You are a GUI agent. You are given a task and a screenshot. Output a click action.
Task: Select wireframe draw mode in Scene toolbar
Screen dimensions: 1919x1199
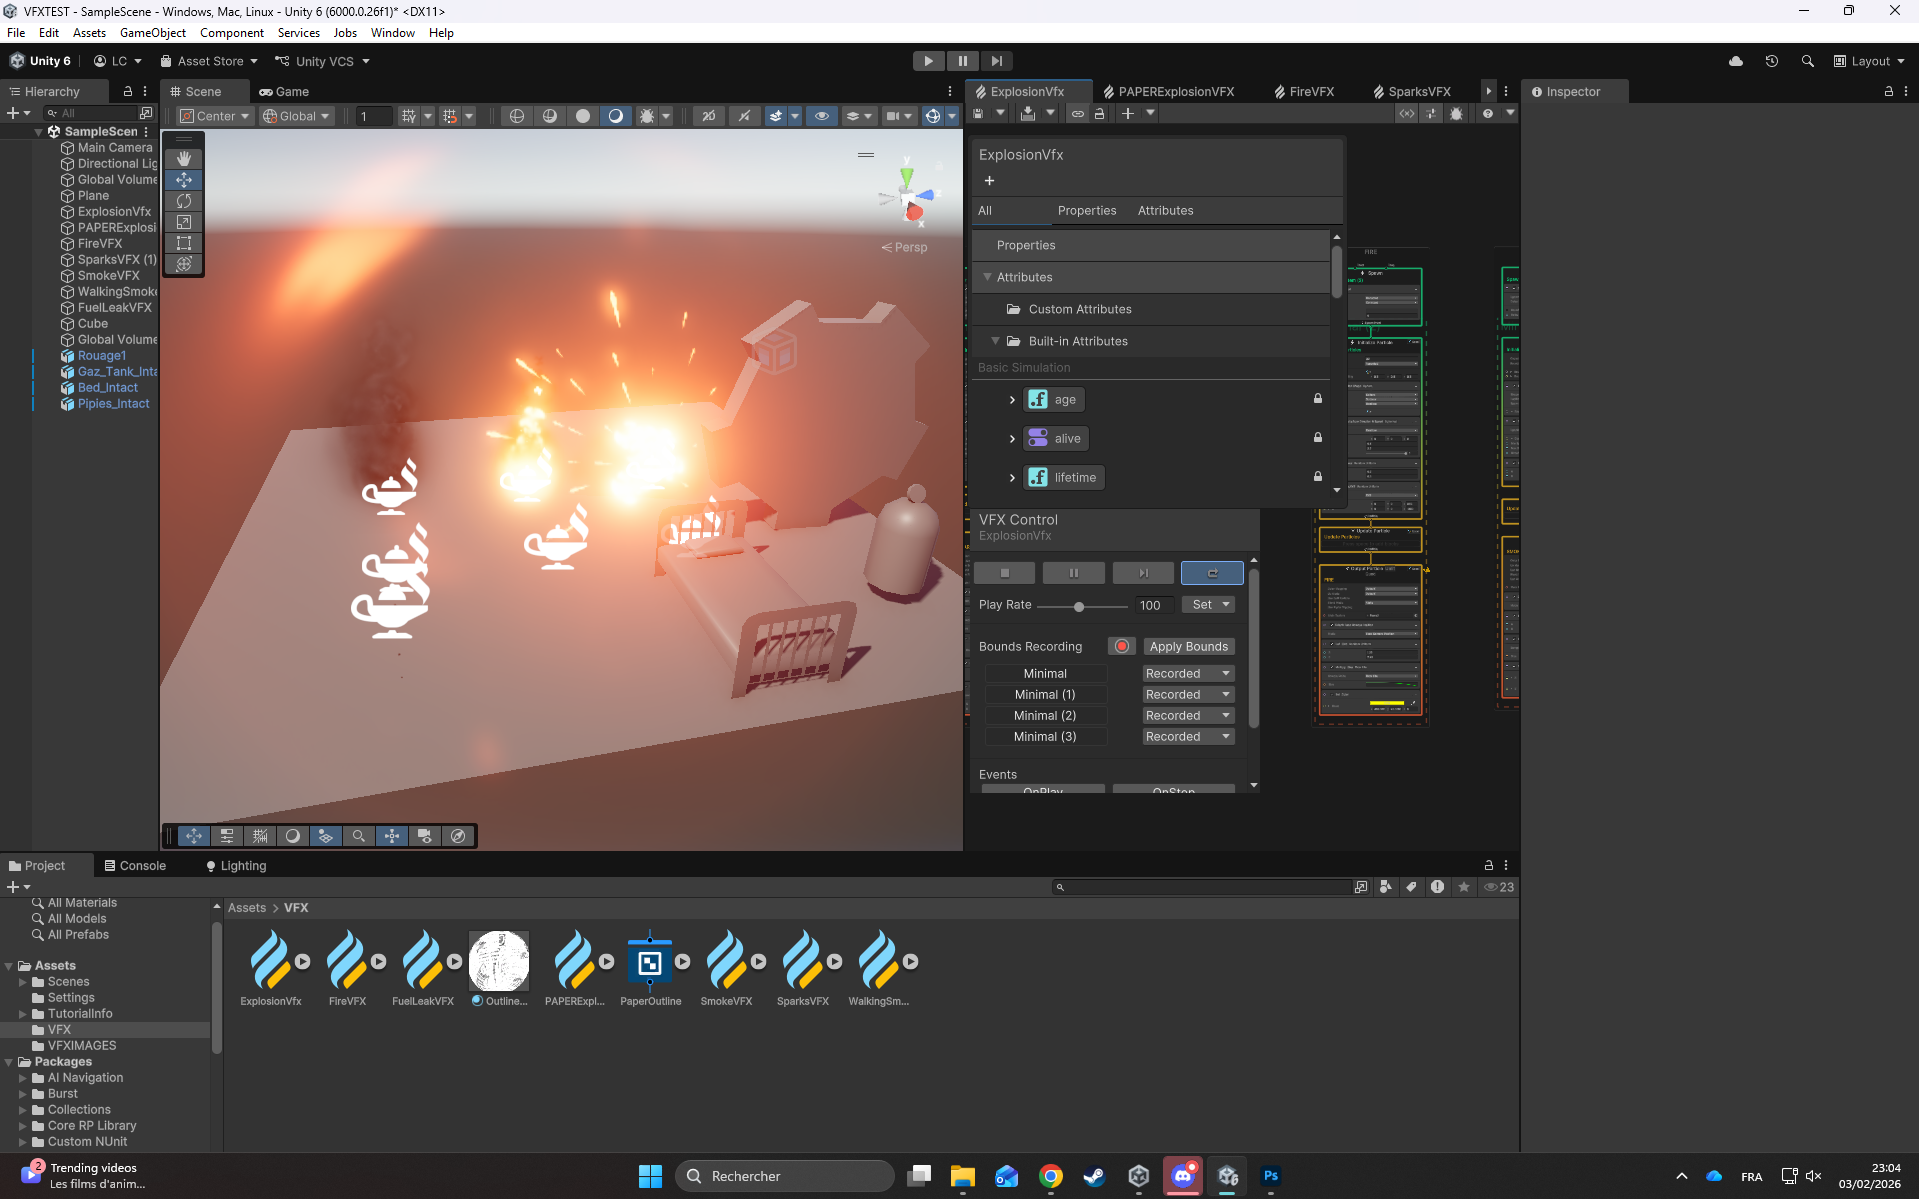pyautogui.click(x=517, y=116)
